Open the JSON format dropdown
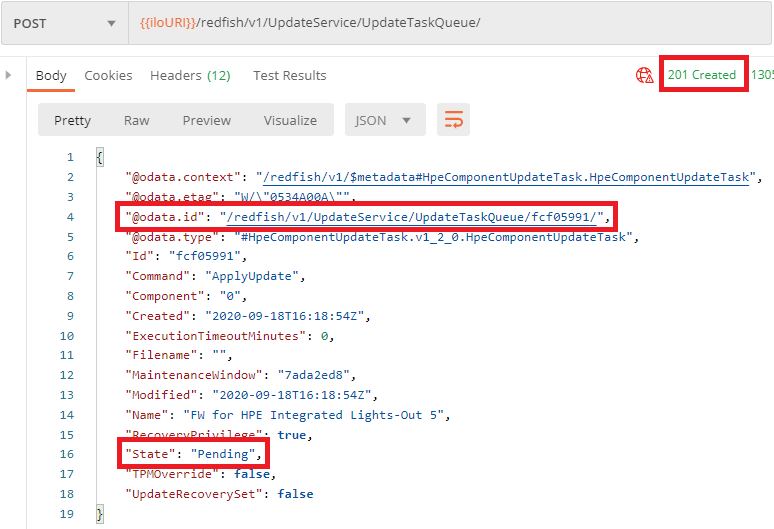Image resolution: width=774 pixels, height=529 pixels. click(384, 120)
